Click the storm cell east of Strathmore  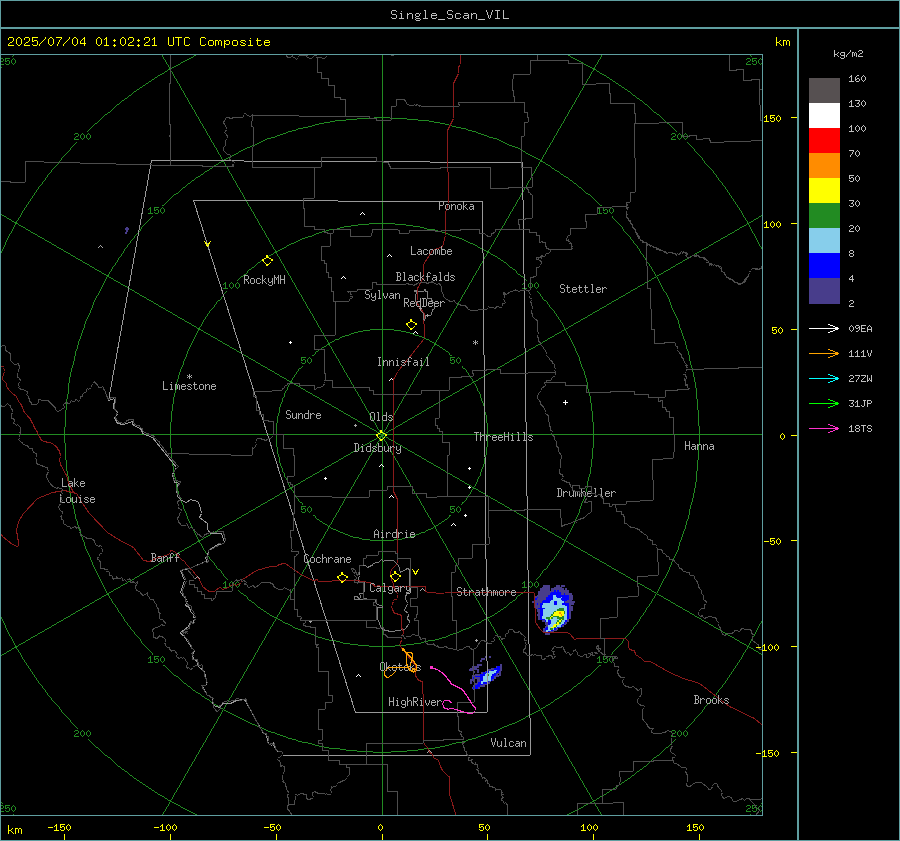coord(554,609)
